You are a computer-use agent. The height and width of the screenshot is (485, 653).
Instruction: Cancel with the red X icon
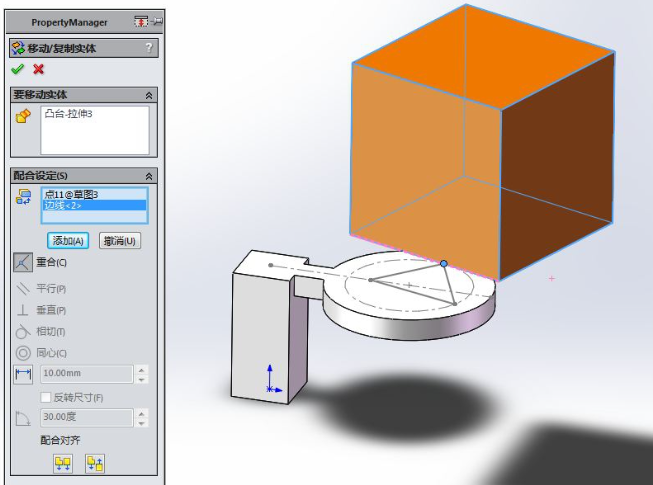tap(38, 69)
